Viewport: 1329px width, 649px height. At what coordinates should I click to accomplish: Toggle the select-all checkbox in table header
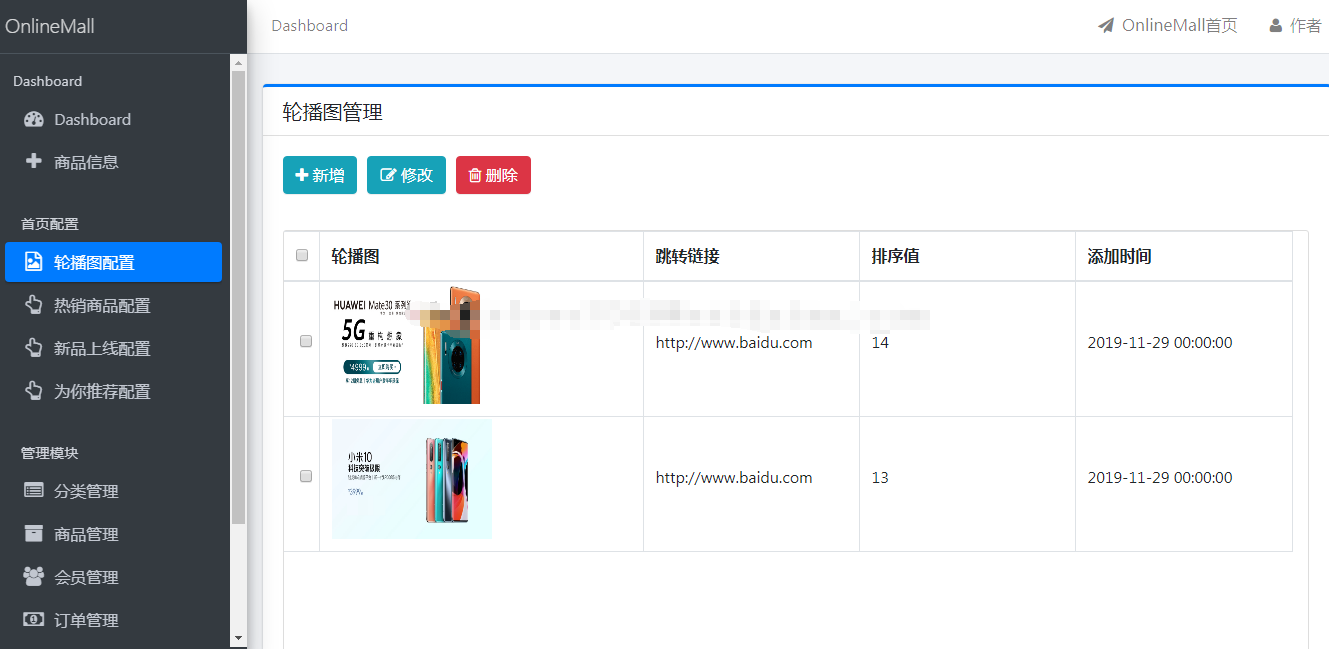tap(302, 256)
